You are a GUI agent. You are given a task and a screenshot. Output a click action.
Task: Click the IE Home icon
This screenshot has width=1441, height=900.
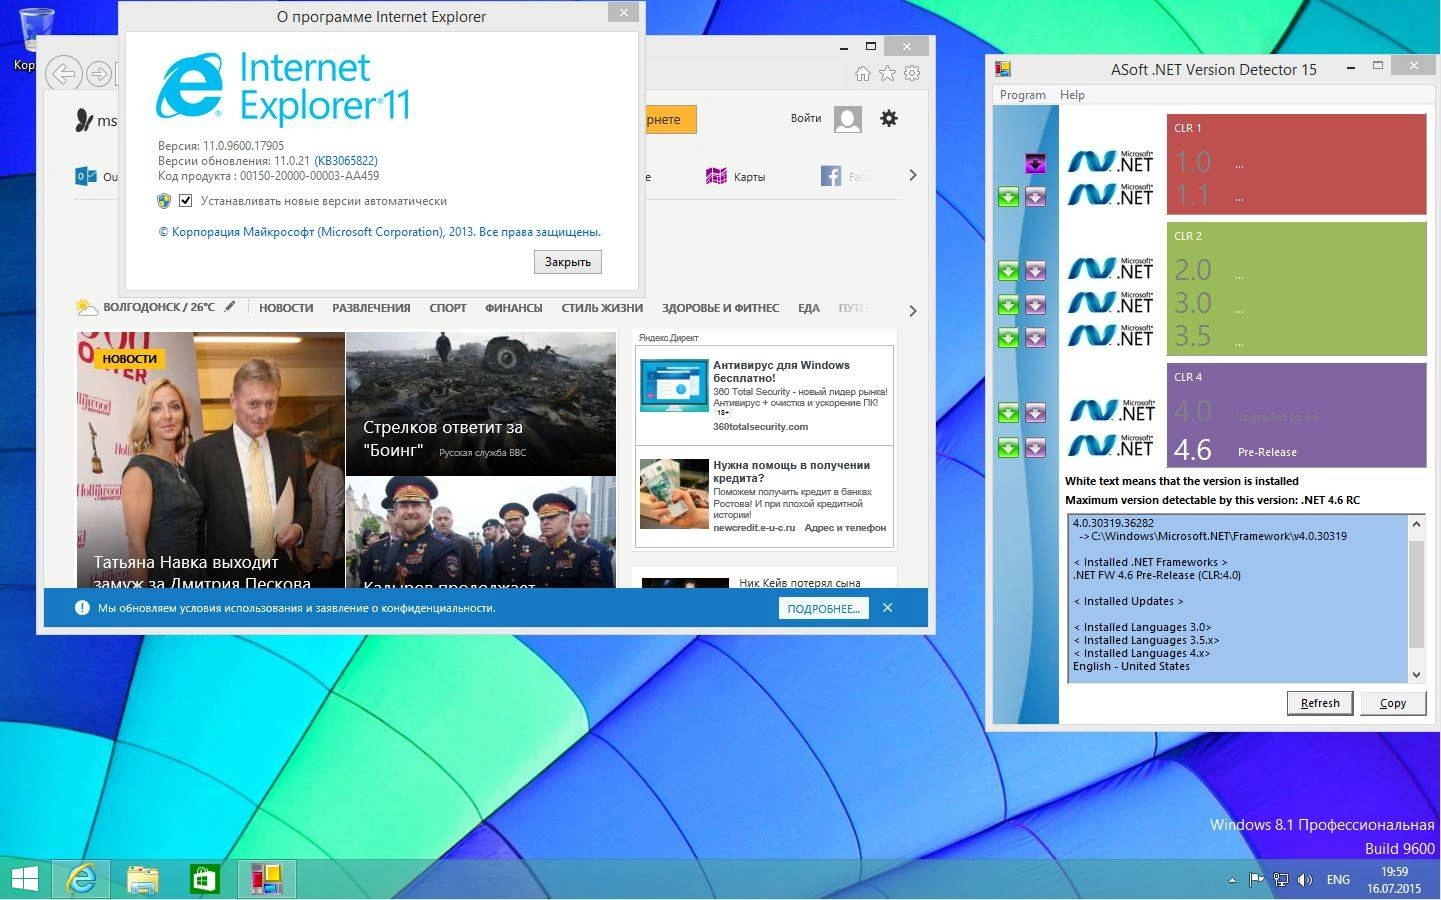863,73
